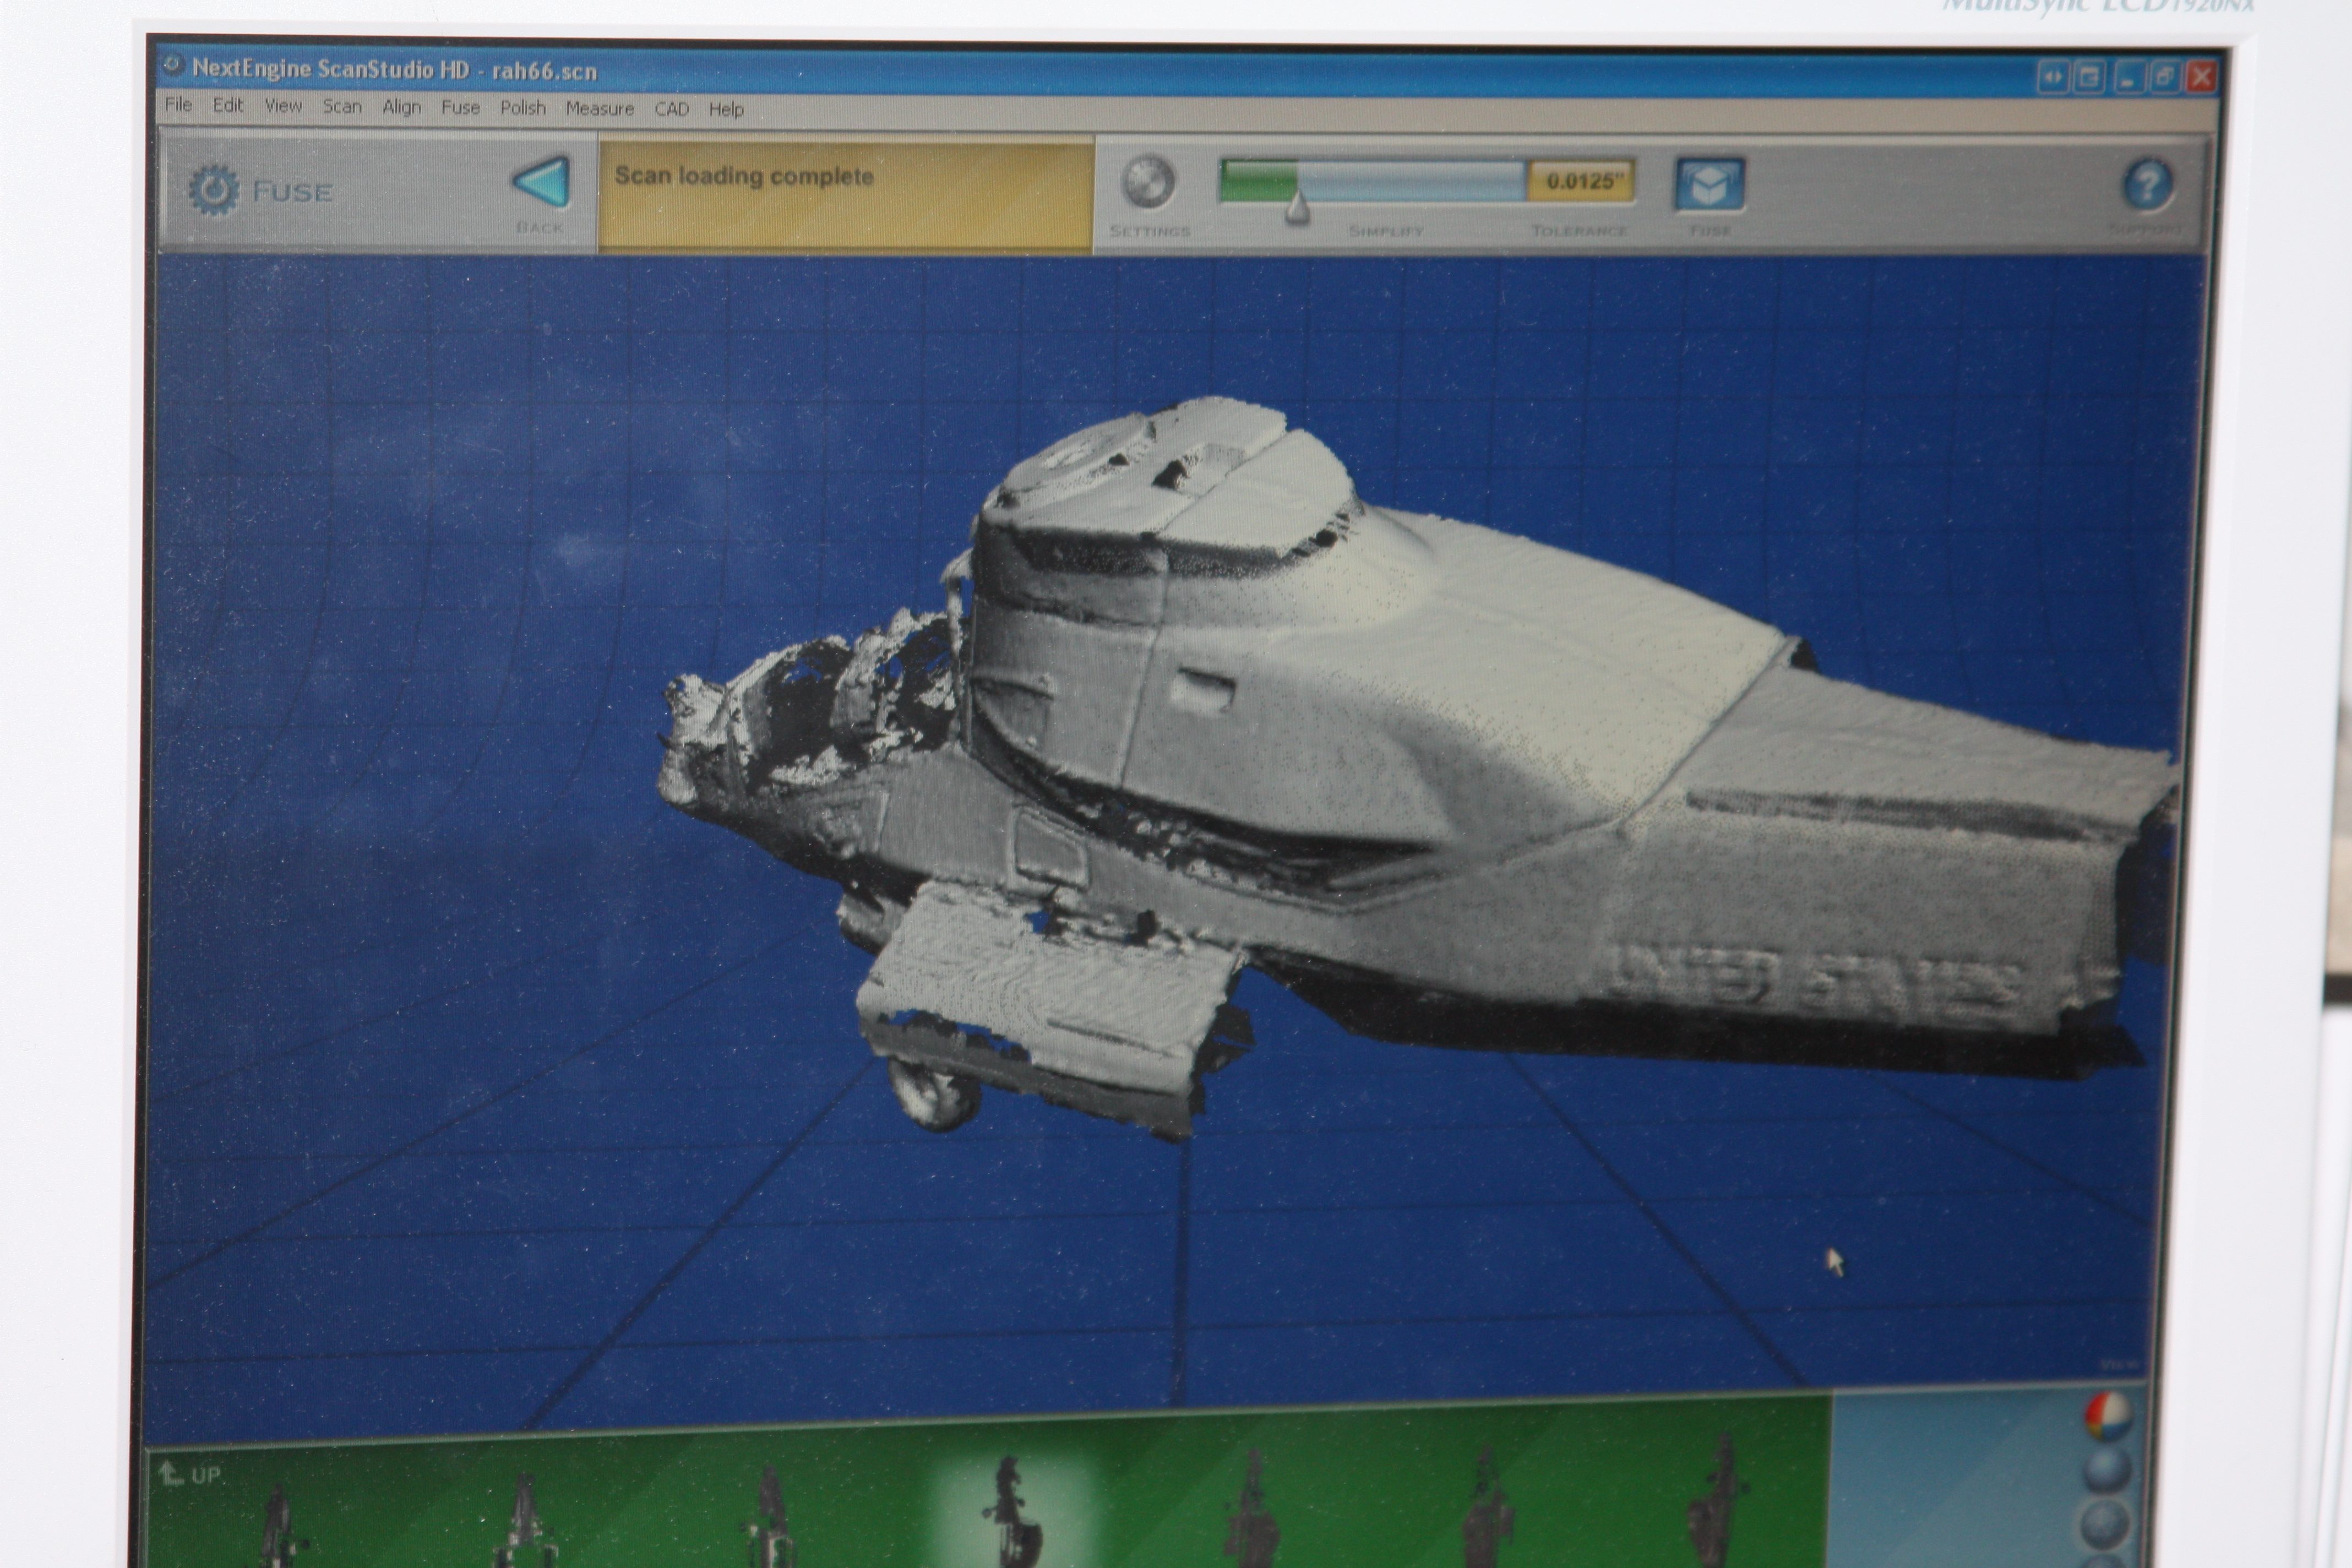Image resolution: width=2352 pixels, height=1568 pixels.
Task: Open the Edit menu
Action: click(x=227, y=105)
